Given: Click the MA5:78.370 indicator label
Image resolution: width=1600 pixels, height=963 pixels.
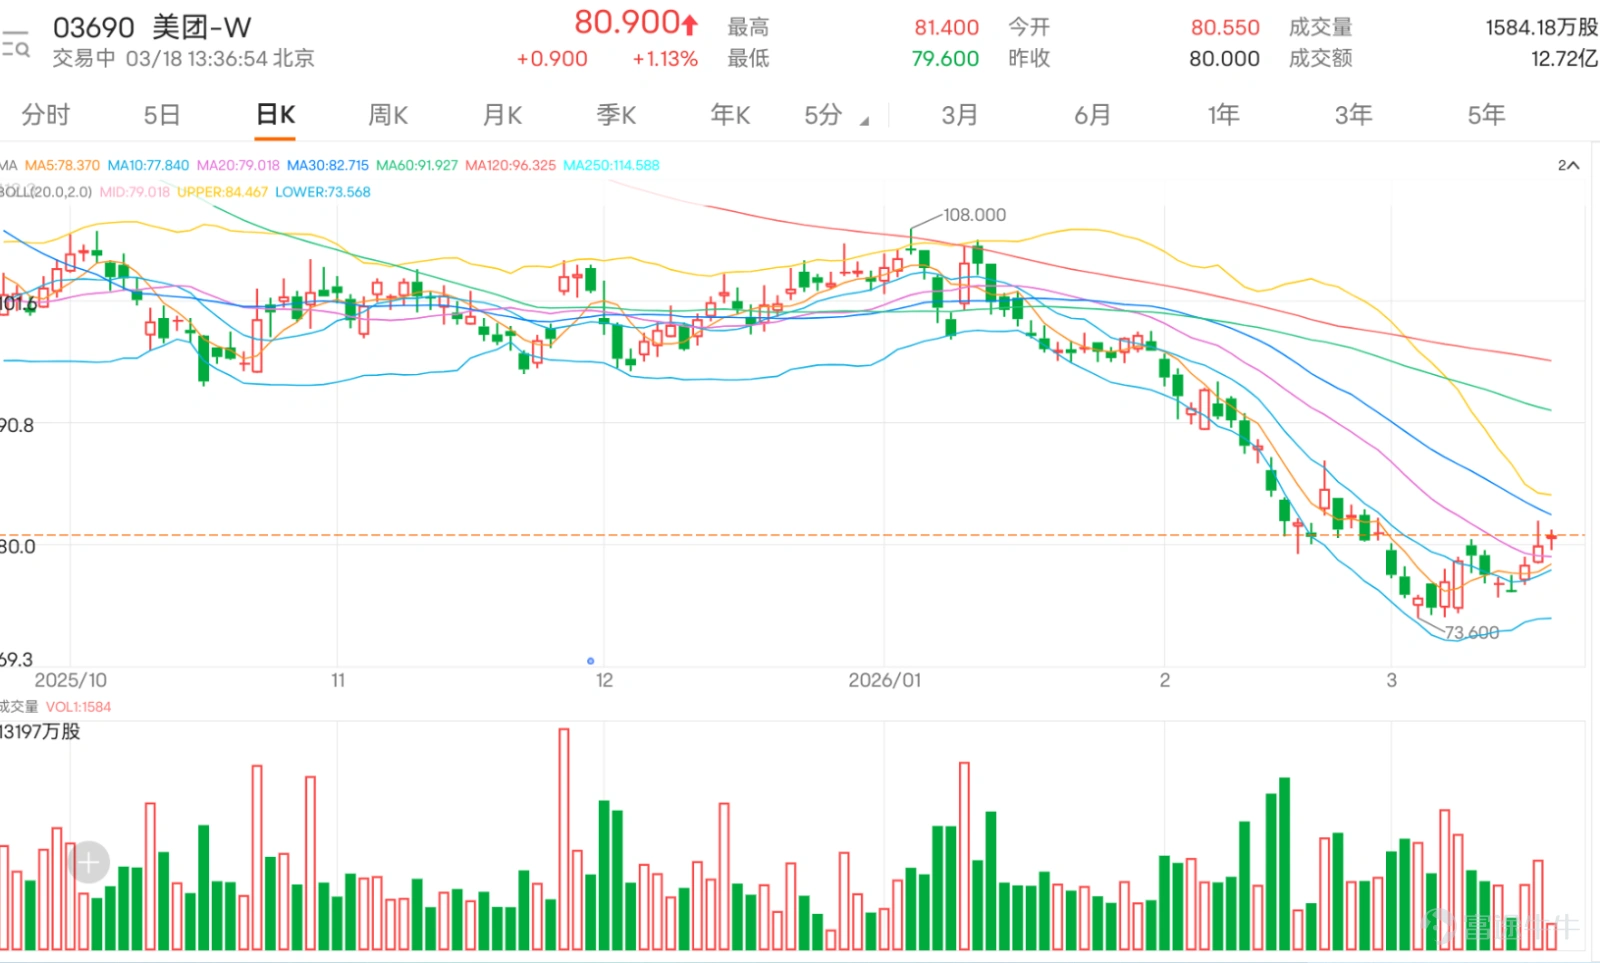Looking at the screenshot, I should coord(62,165).
